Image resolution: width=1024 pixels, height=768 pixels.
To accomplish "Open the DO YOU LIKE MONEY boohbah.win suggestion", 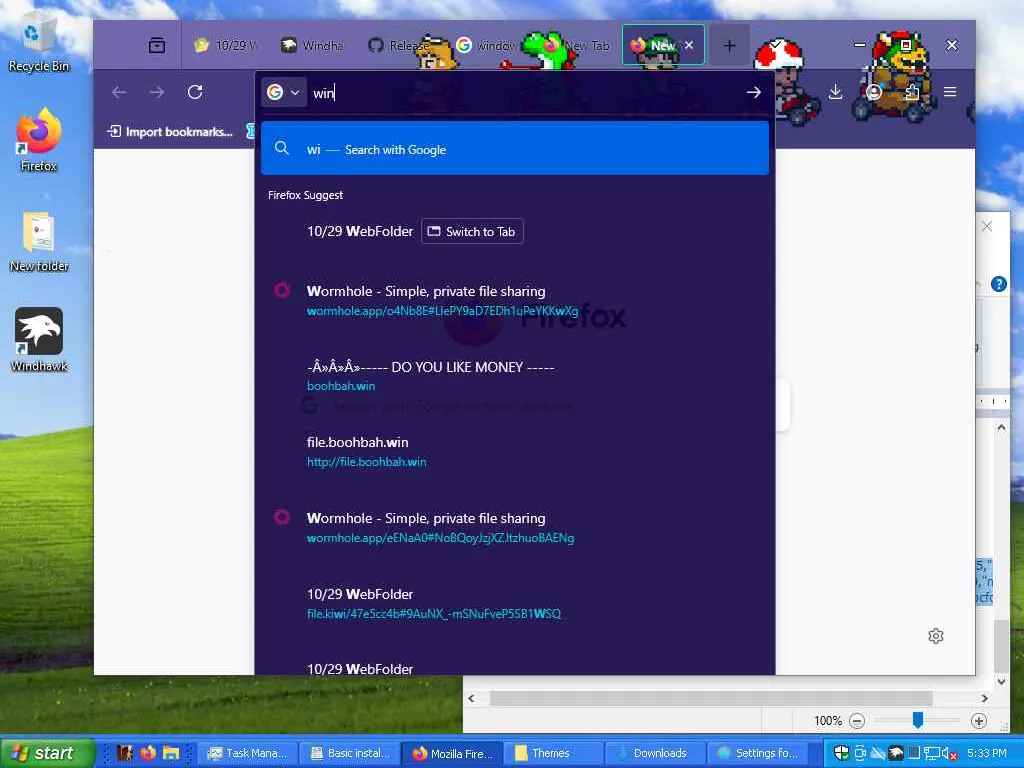I will 515,376.
